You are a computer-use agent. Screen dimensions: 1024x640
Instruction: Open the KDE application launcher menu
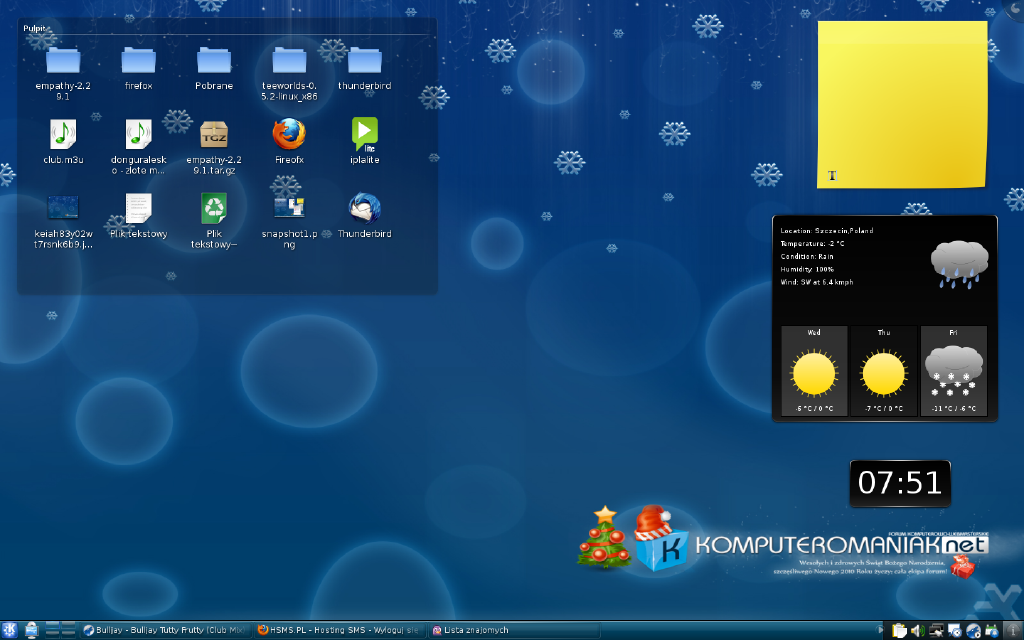click(x=10, y=630)
